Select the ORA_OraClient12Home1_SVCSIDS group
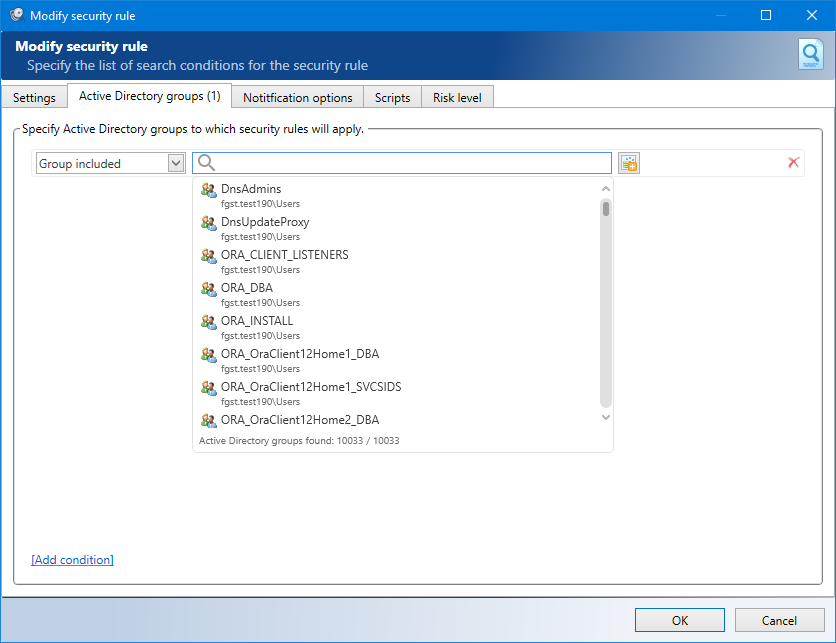The image size is (836, 643). coord(397,394)
